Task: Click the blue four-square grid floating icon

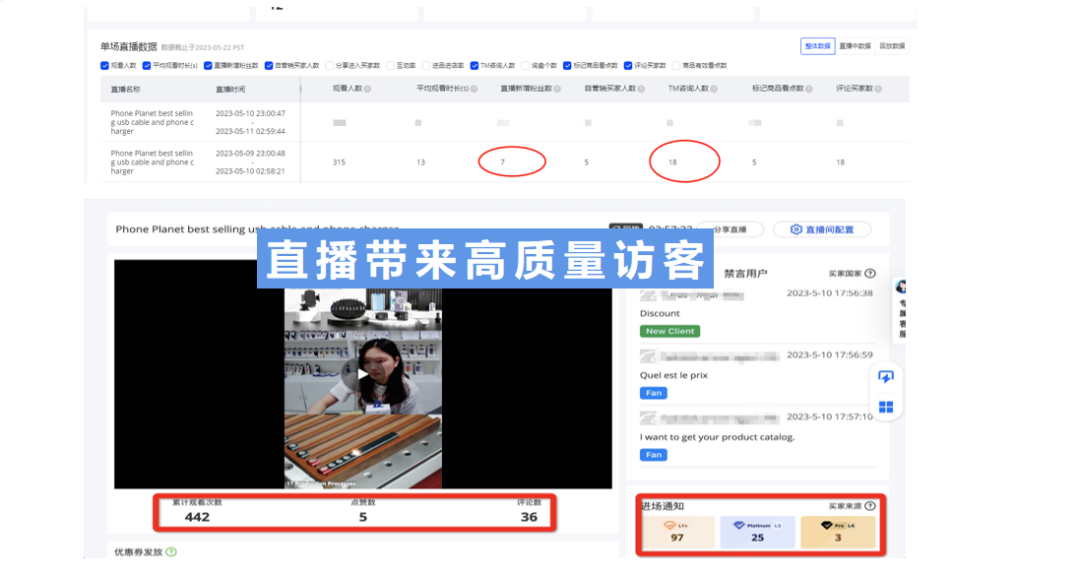Action: (x=886, y=407)
